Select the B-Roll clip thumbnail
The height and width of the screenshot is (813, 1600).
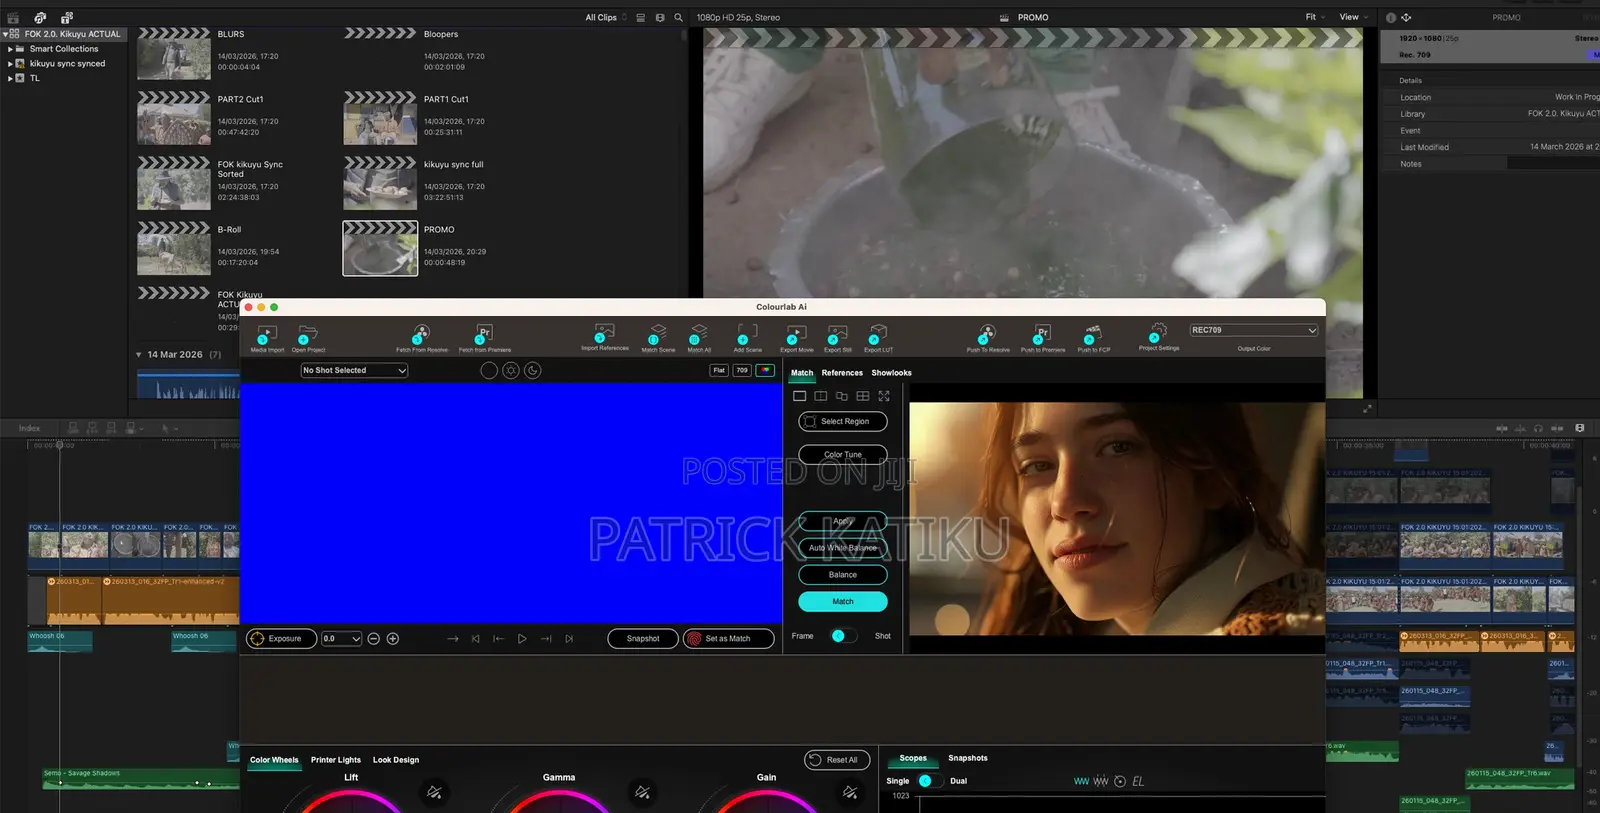click(174, 248)
